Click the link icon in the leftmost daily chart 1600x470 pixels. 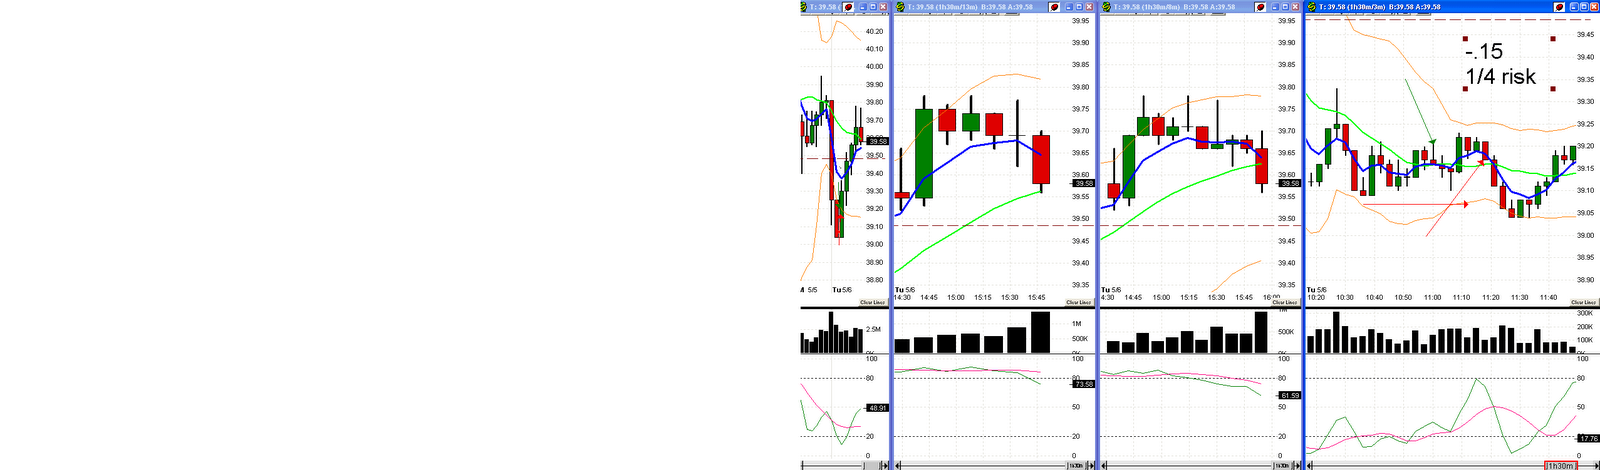coord(847,6)
